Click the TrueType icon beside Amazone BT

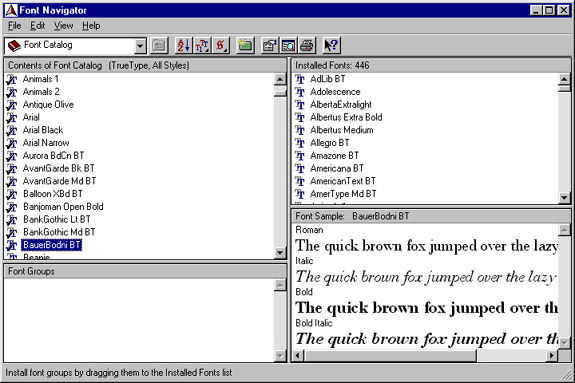point(300,156)
